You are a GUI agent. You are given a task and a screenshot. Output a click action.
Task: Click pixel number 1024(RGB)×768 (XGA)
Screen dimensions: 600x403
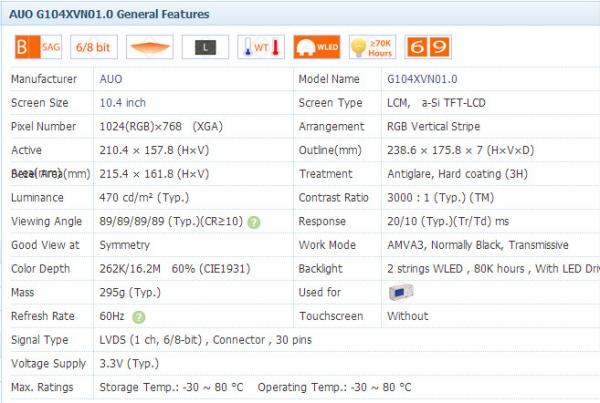coord(161,127)
